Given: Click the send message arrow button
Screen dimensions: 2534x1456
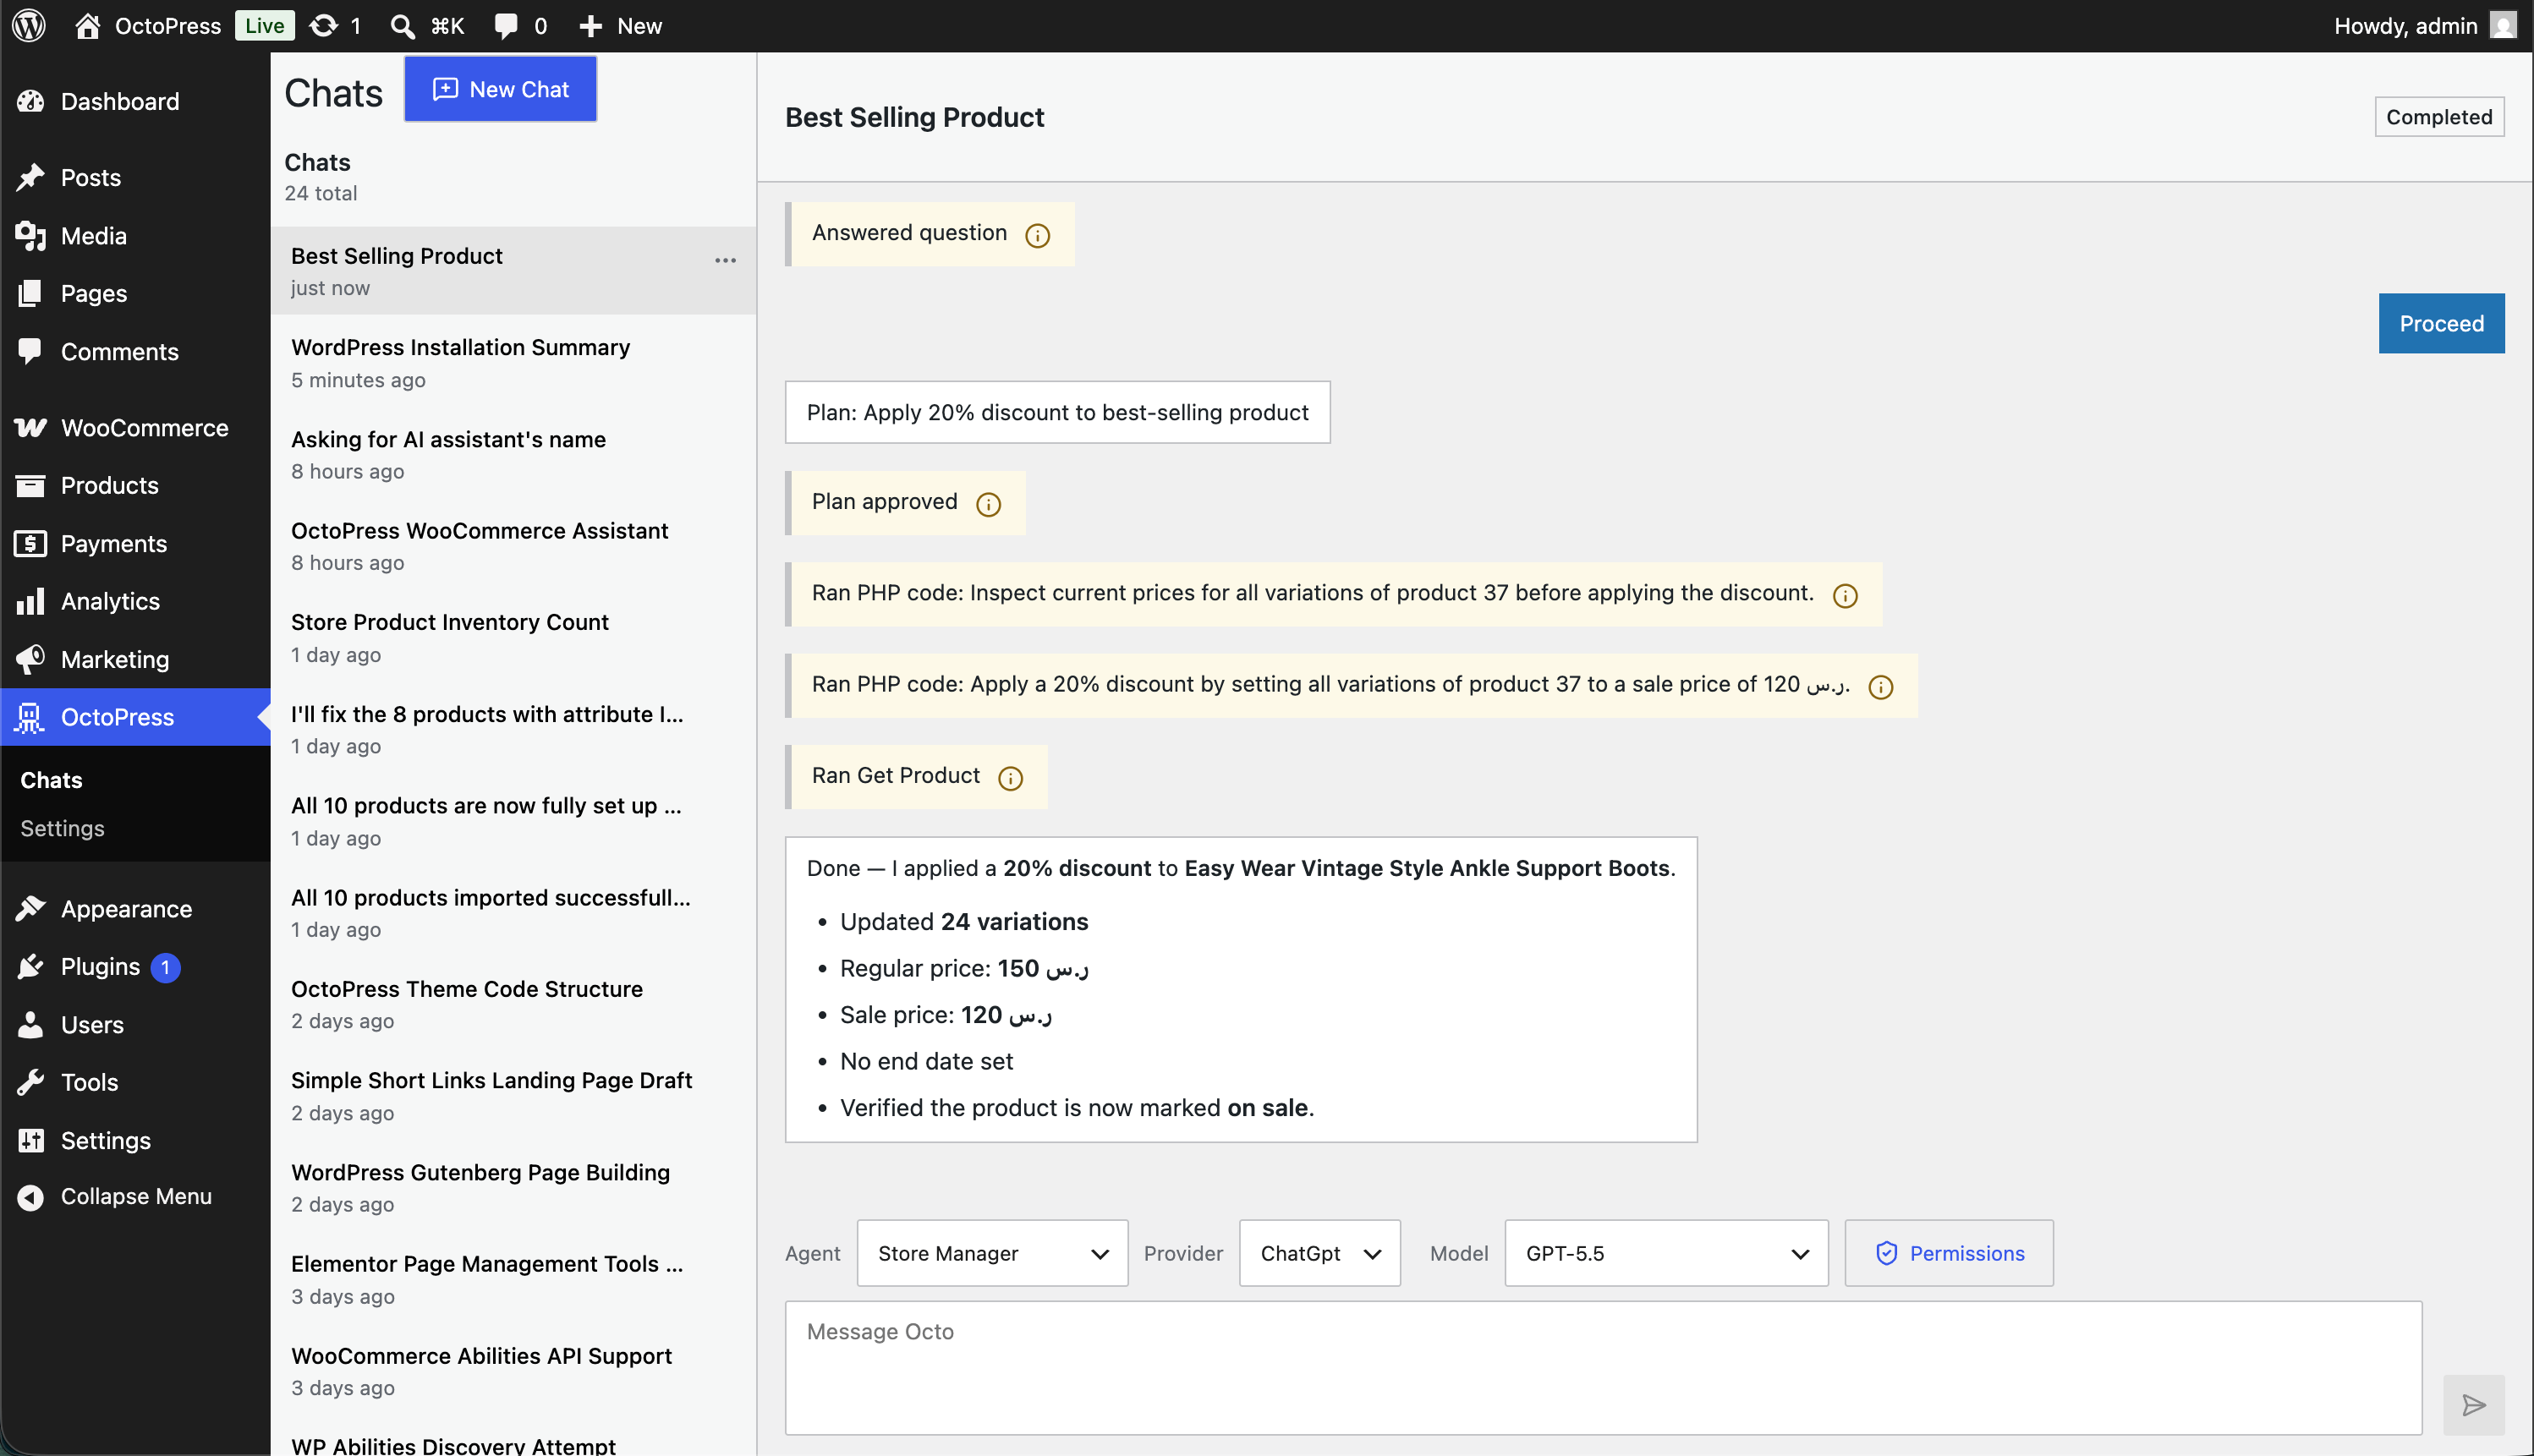Looking at the screenshot, I should 2473,1405.
